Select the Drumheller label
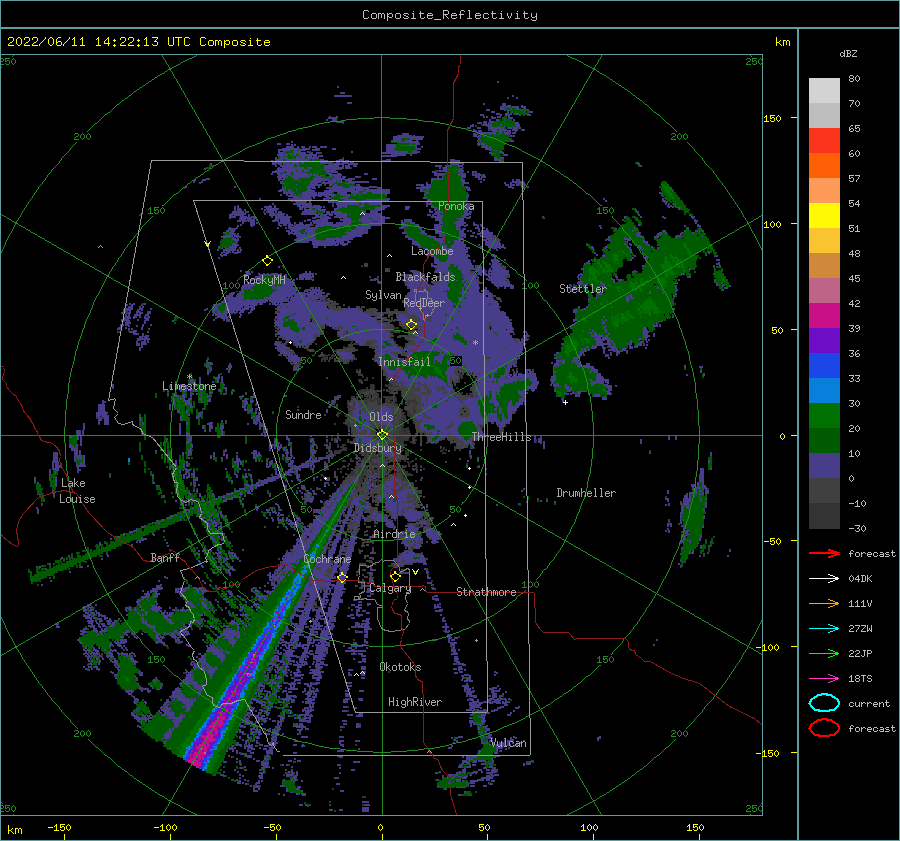 click(586, 493)
